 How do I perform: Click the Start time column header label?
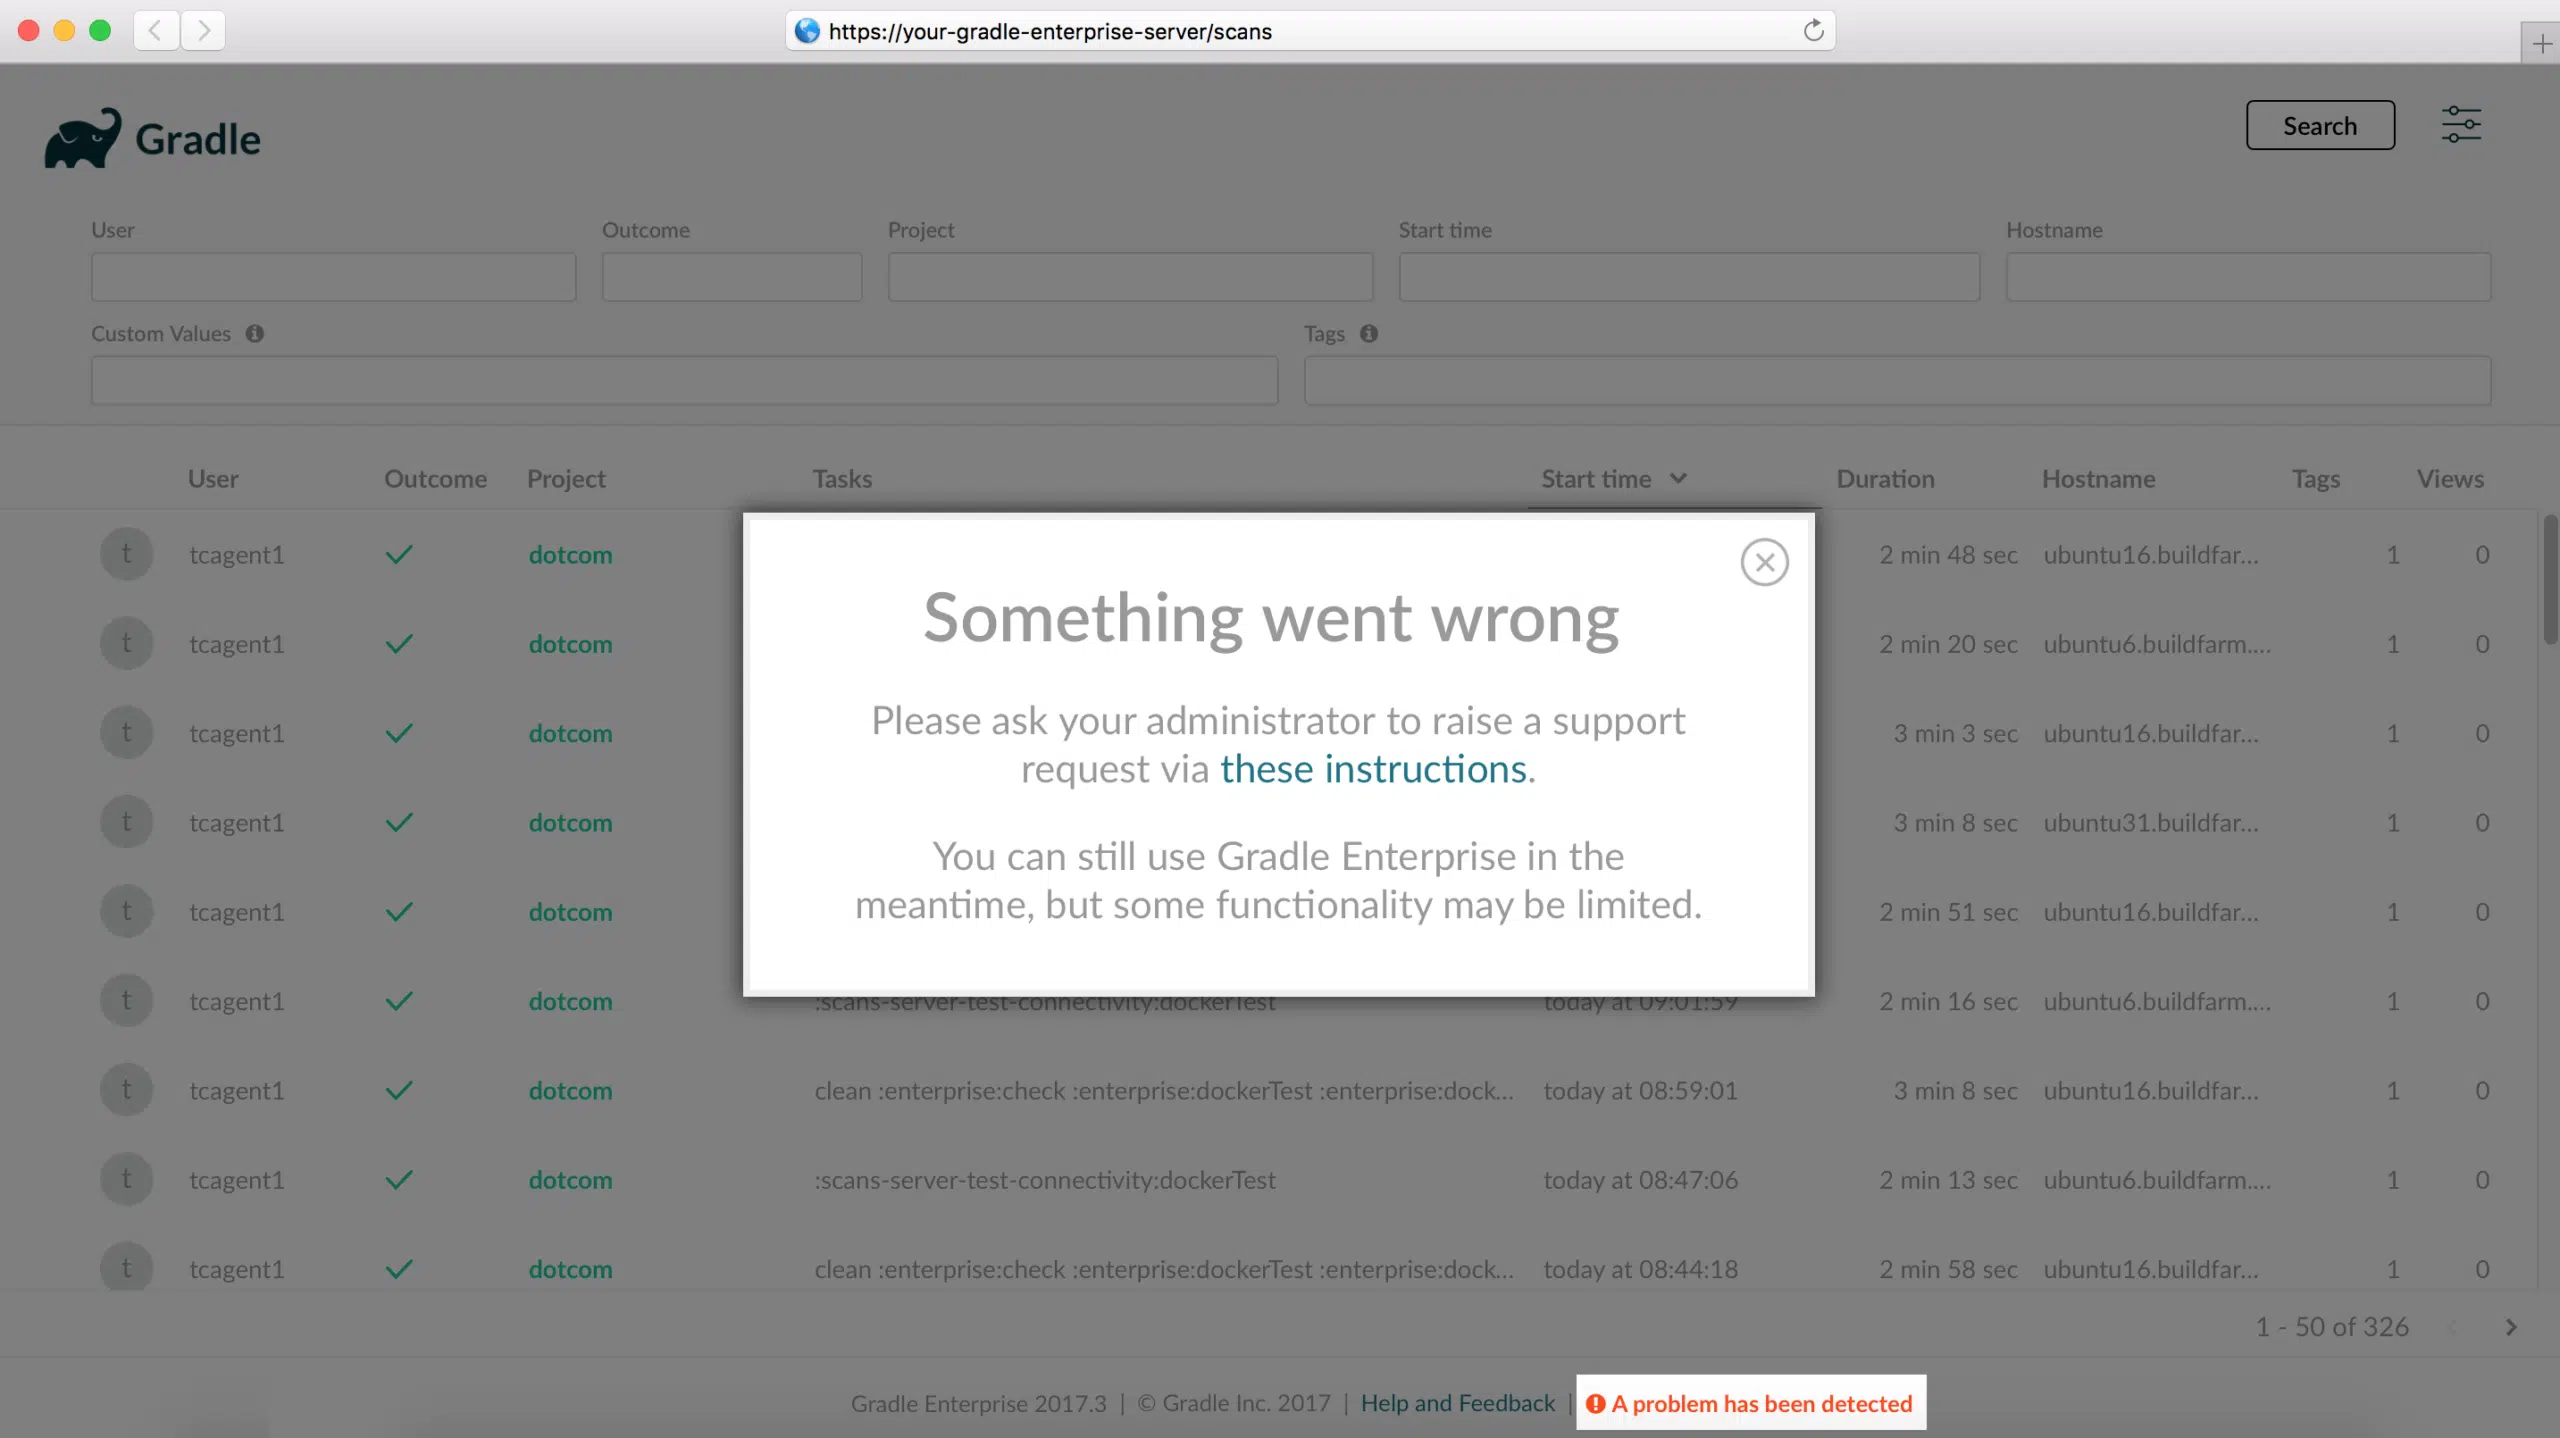(x=1596, y=479)
